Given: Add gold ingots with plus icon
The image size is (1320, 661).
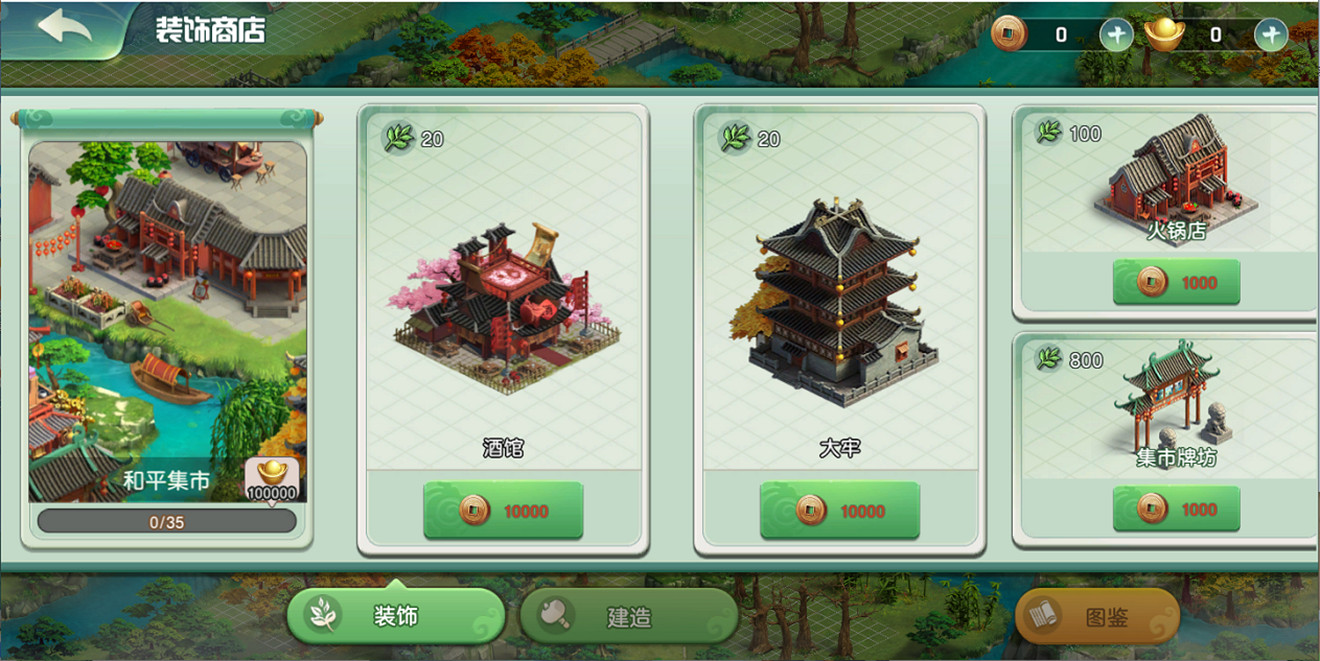Looking at the screenshot, I should pyautogui.click(x=1271, y=36).
